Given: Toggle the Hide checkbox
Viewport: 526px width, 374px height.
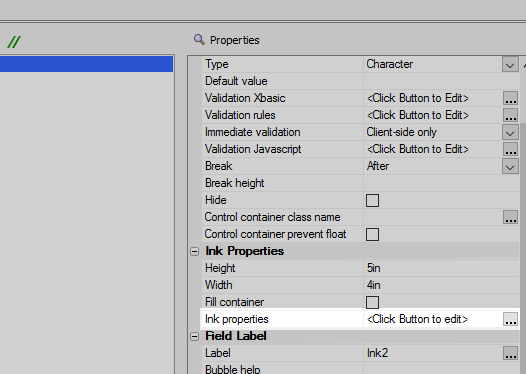Looking at the screenshot, I should click(x=372, y=201).
